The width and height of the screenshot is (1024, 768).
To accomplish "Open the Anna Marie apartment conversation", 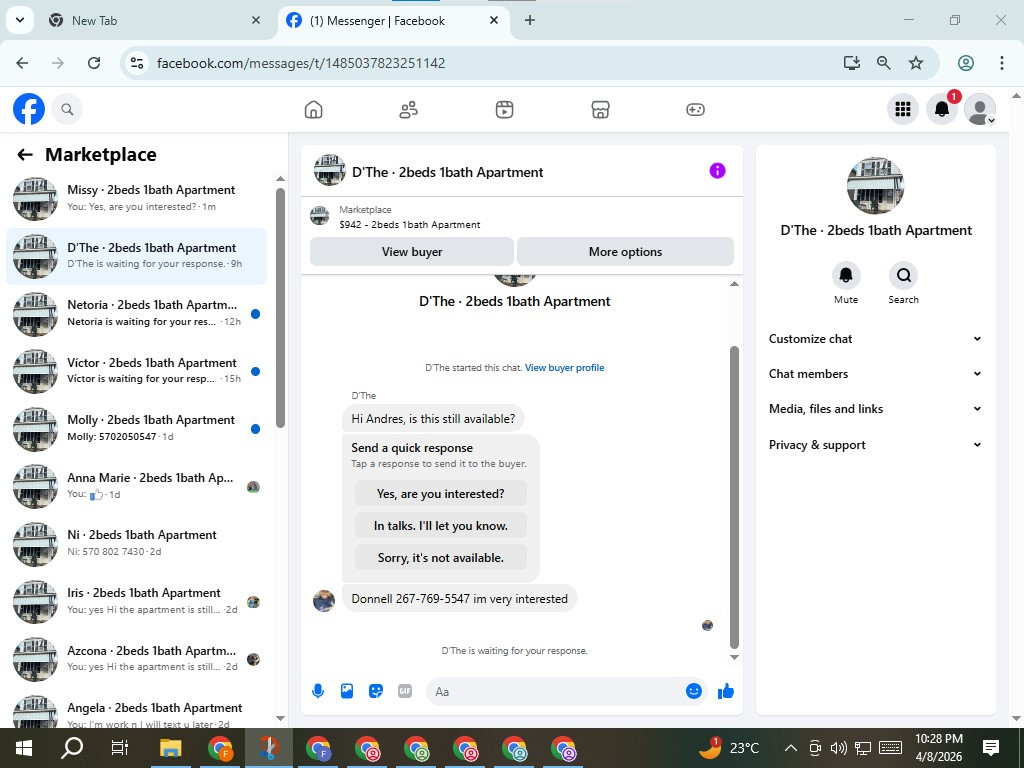I will [x=136, y=486].
